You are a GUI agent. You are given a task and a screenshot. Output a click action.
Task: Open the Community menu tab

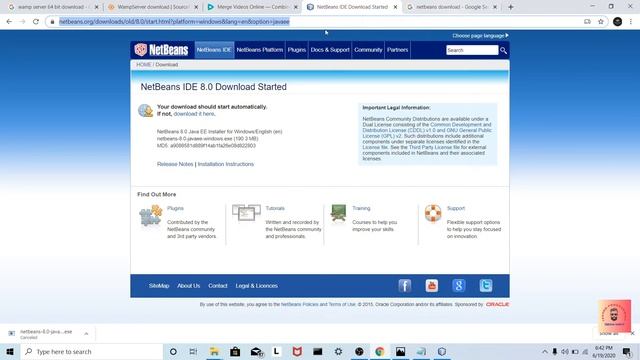coord(368,50)
